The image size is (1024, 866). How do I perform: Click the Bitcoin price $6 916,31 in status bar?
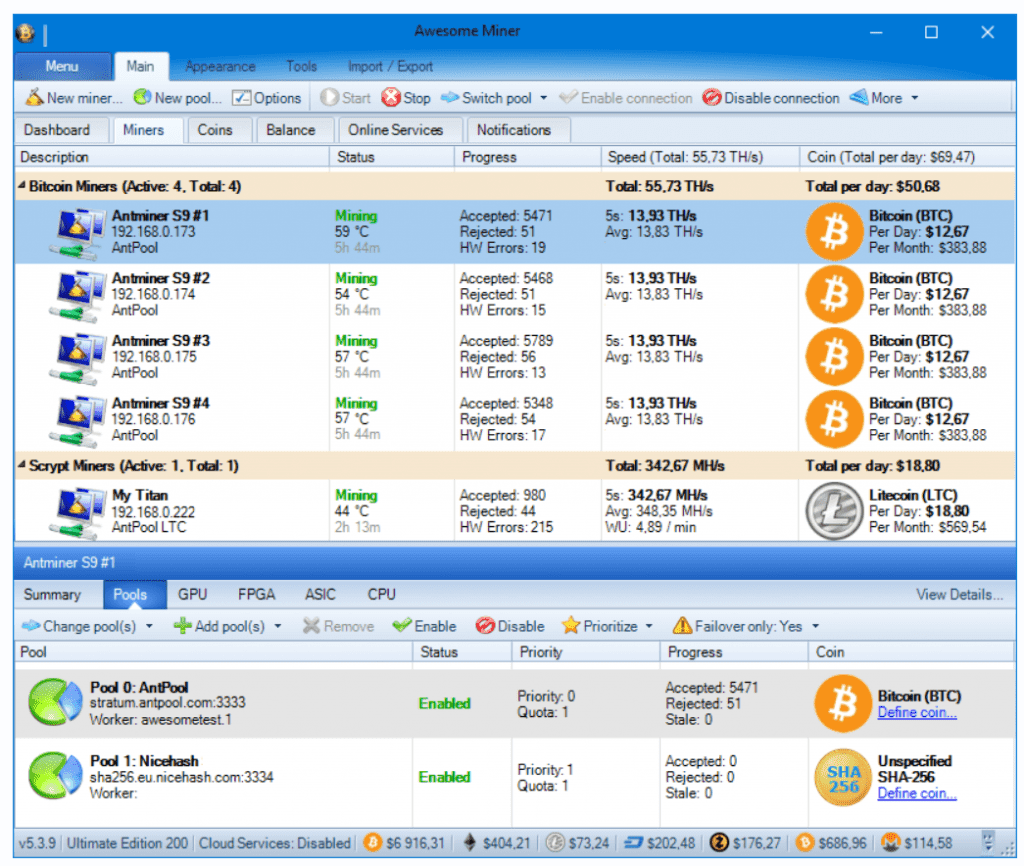(x=404, y=843)
